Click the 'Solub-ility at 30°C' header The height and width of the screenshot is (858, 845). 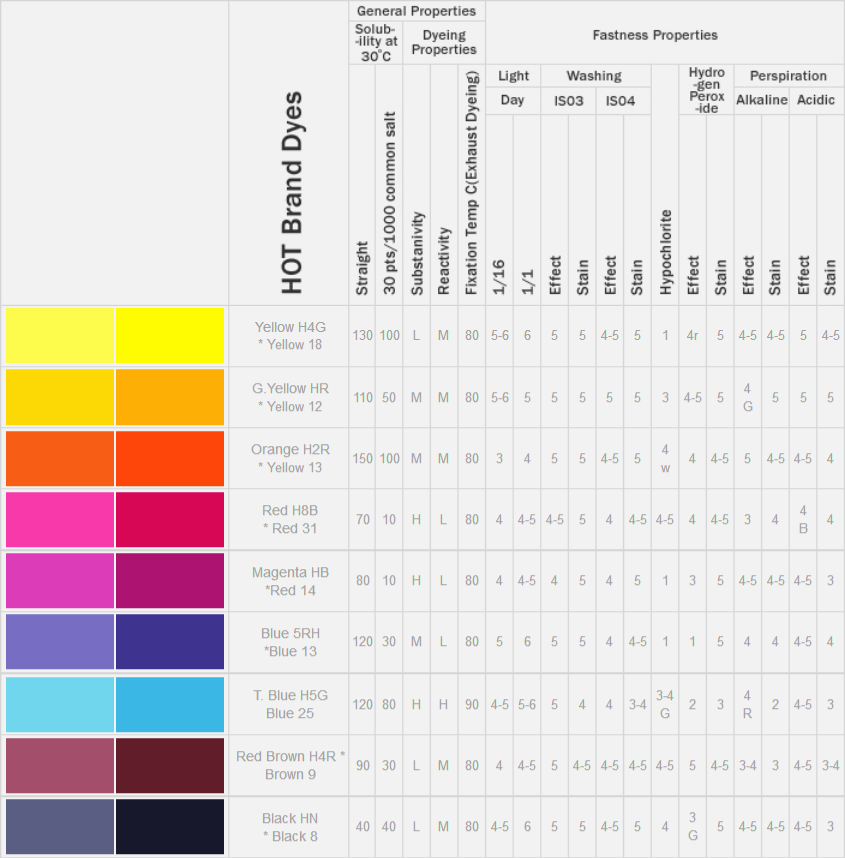(x=376, y=43)
